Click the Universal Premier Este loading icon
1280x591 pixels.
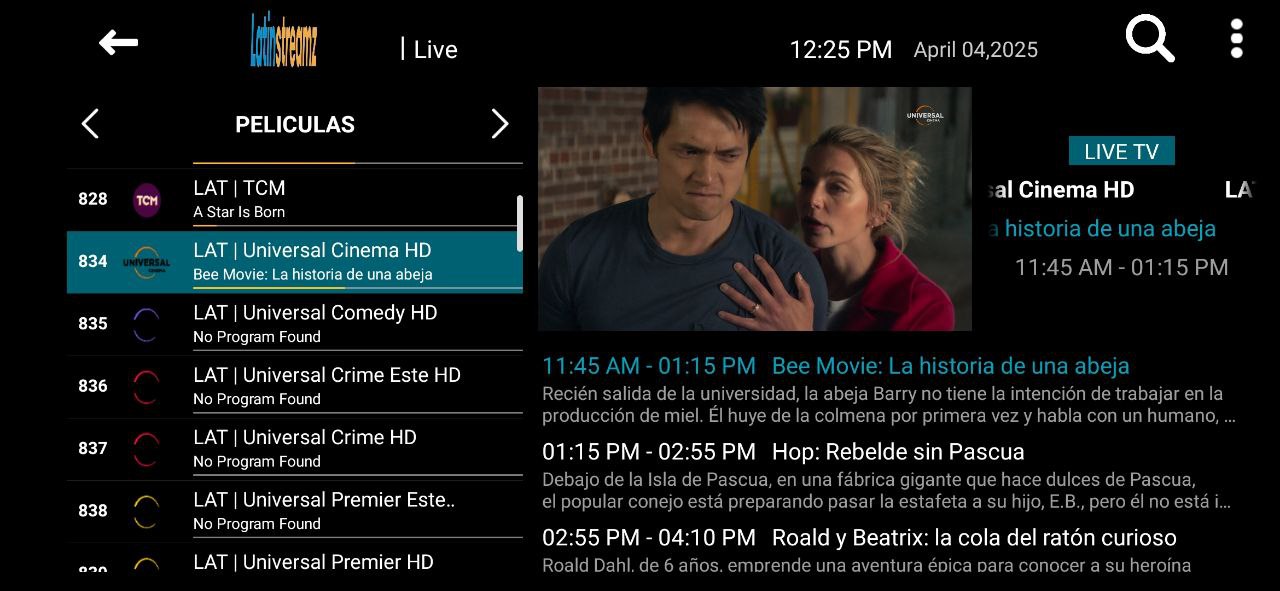[x=146, y=512]
